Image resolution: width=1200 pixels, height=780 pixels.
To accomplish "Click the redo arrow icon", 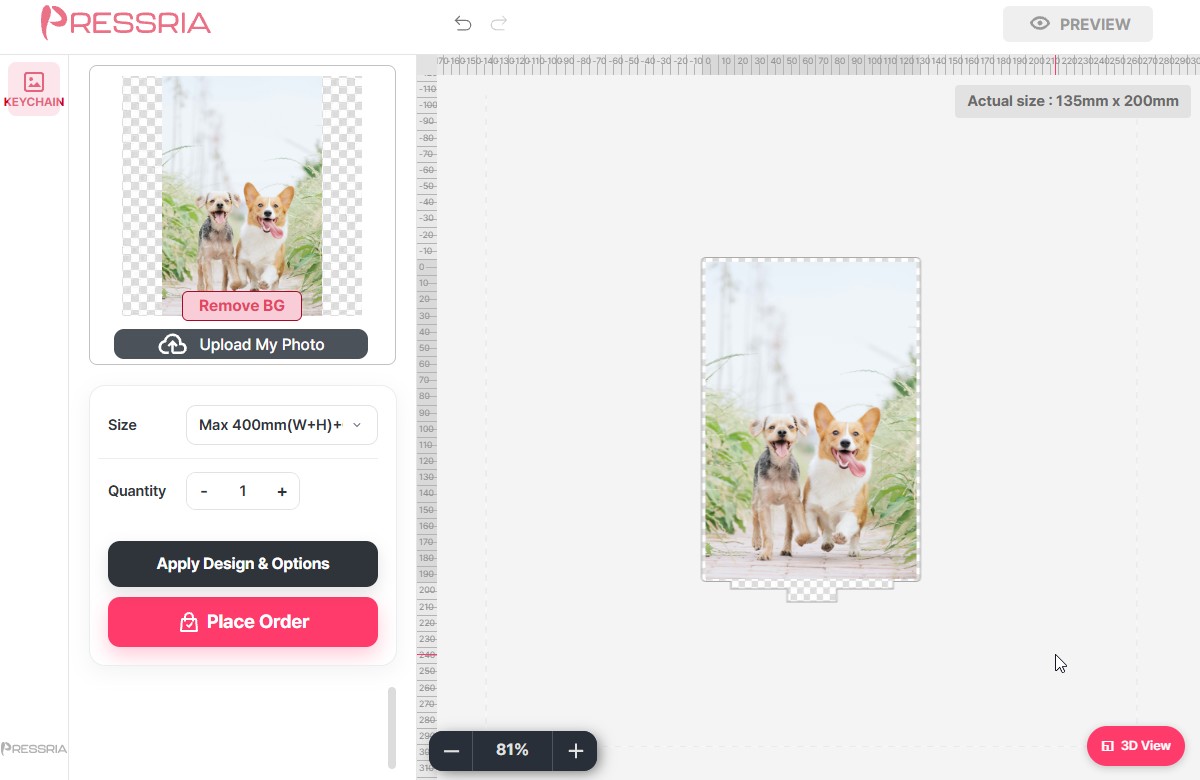I will pyautogui.click(x=499, y=23).
